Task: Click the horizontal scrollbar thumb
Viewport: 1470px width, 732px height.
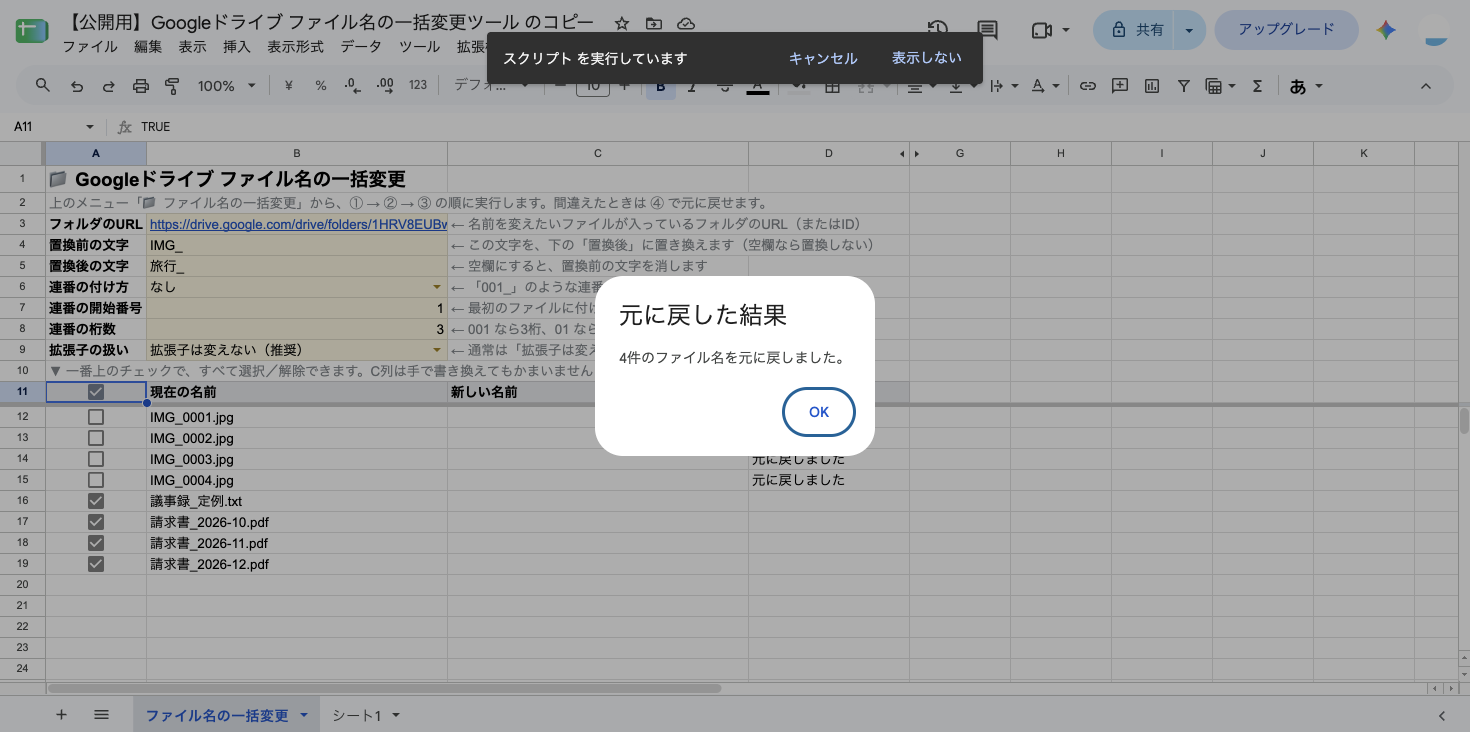Action: point(384,688)
